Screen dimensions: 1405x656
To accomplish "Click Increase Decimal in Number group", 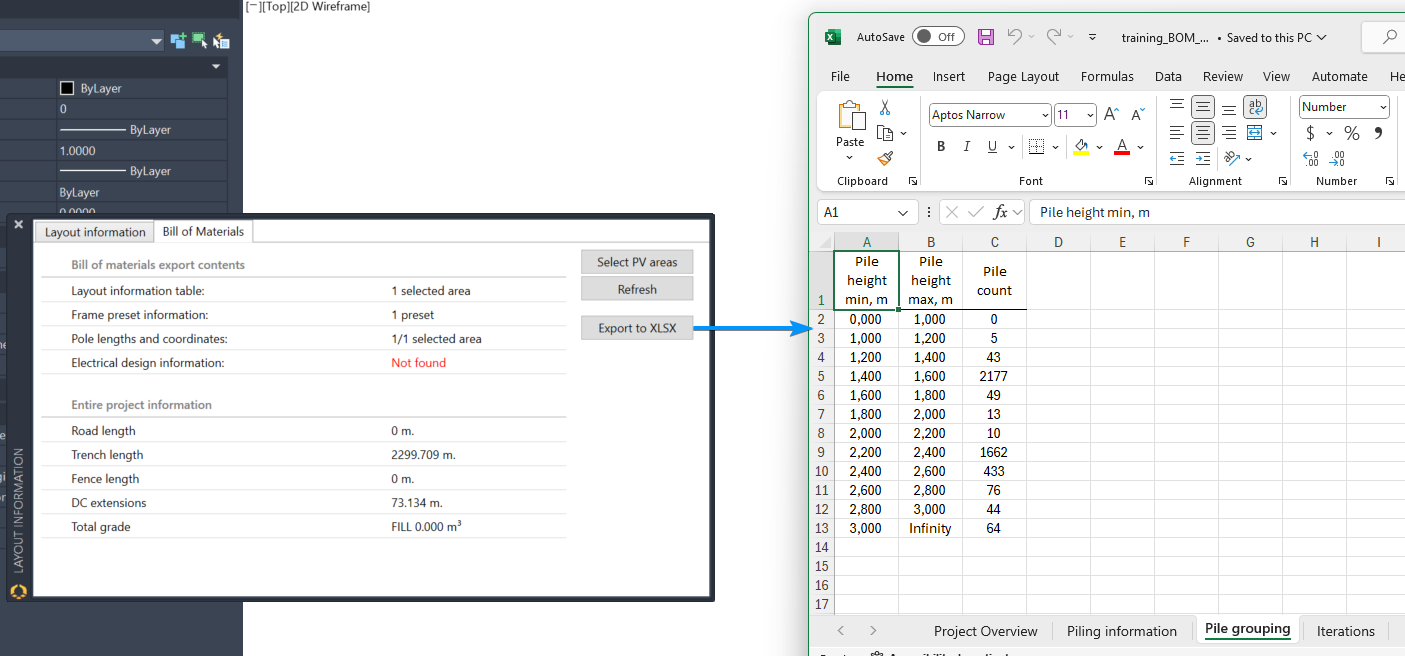I will (x=1310, y=158).
